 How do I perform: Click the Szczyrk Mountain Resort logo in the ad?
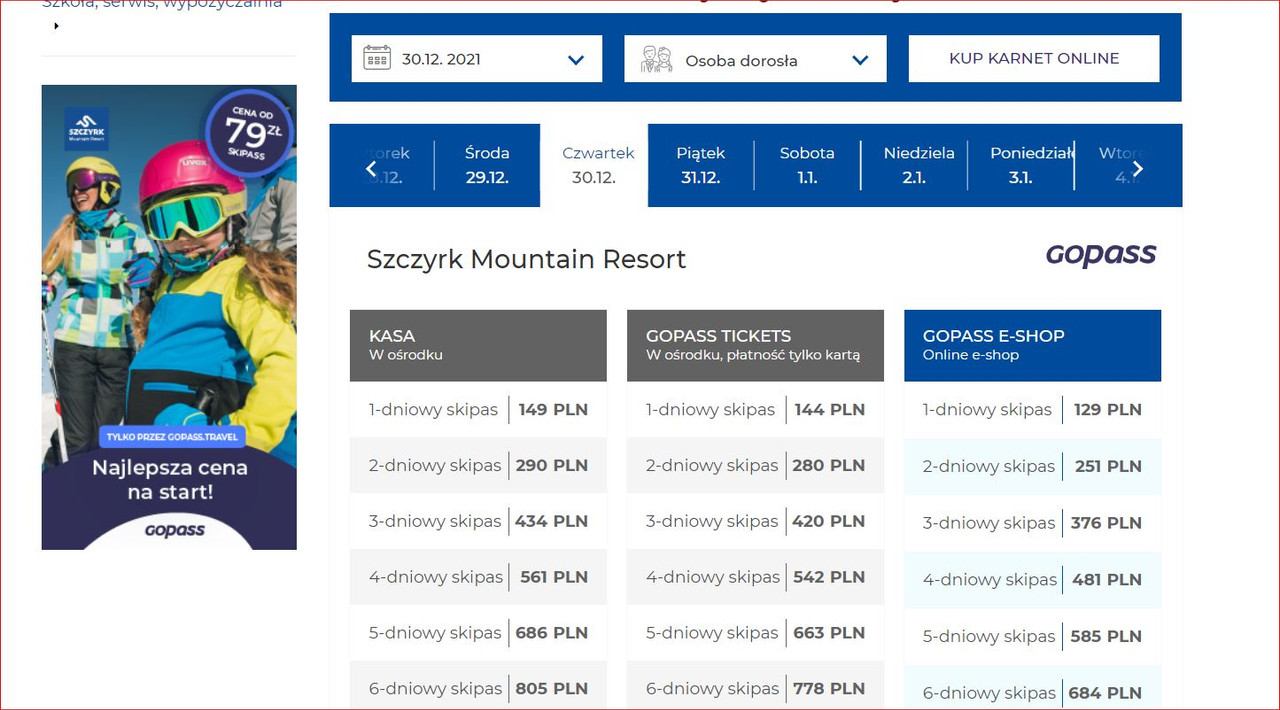(x=86, y=129)
